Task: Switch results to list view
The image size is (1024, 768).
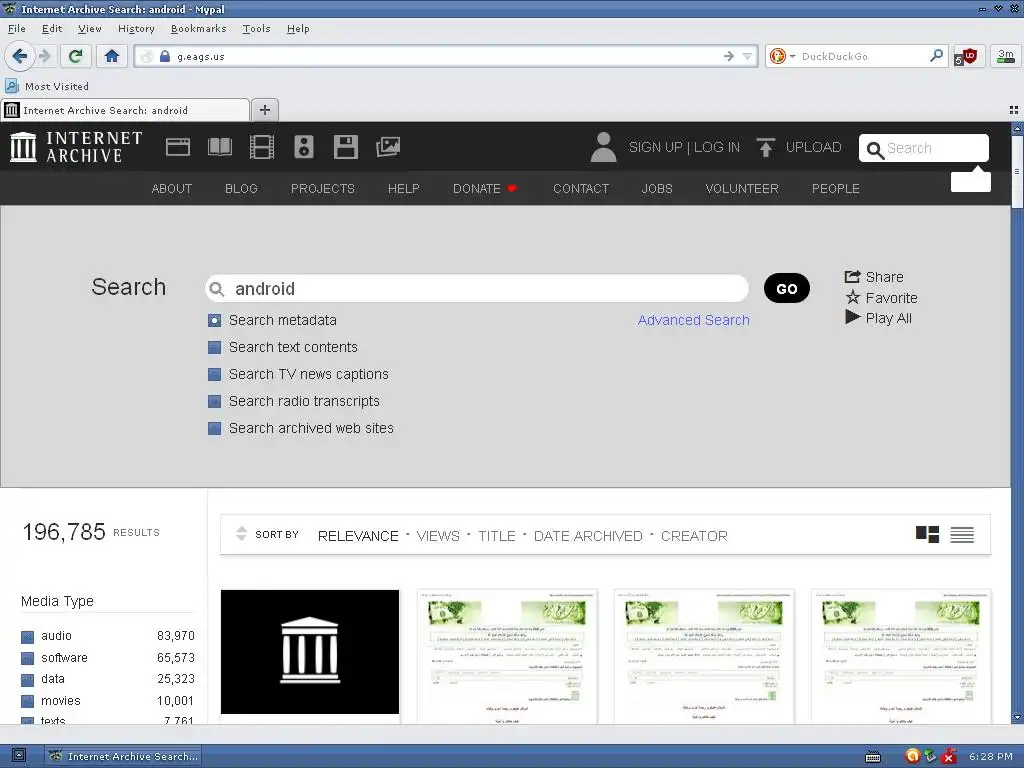Action: (x=962, y=535)
